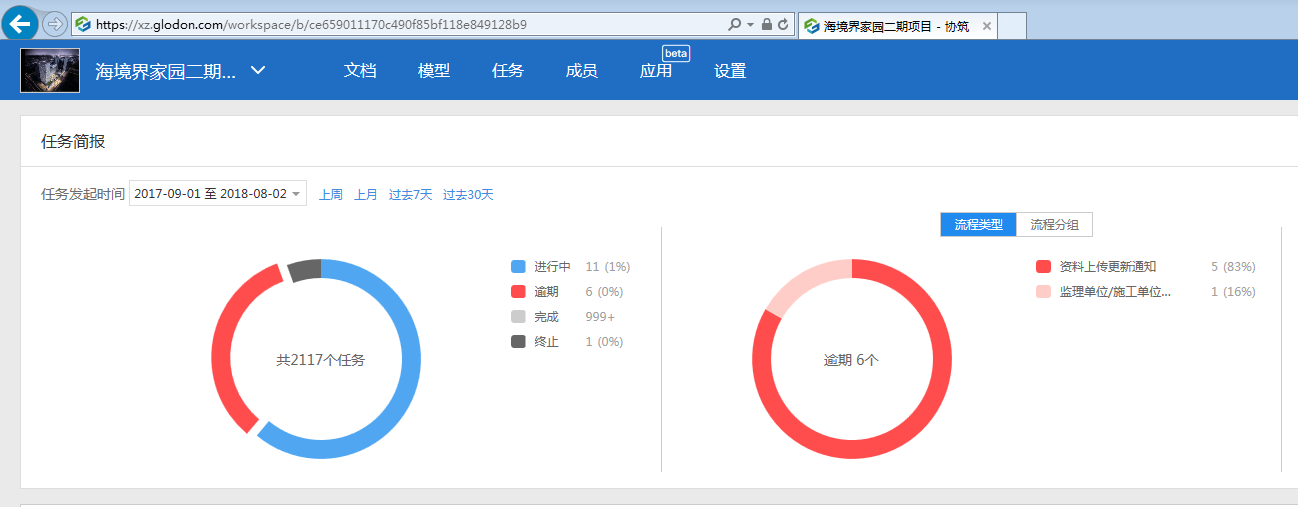The image size is (1298, 507).
Task: Open the address bar search options arrow
Action: 750,24
